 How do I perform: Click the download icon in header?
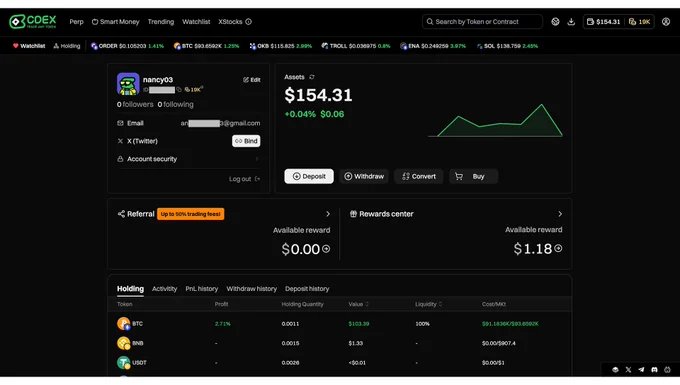click(571, 22)
